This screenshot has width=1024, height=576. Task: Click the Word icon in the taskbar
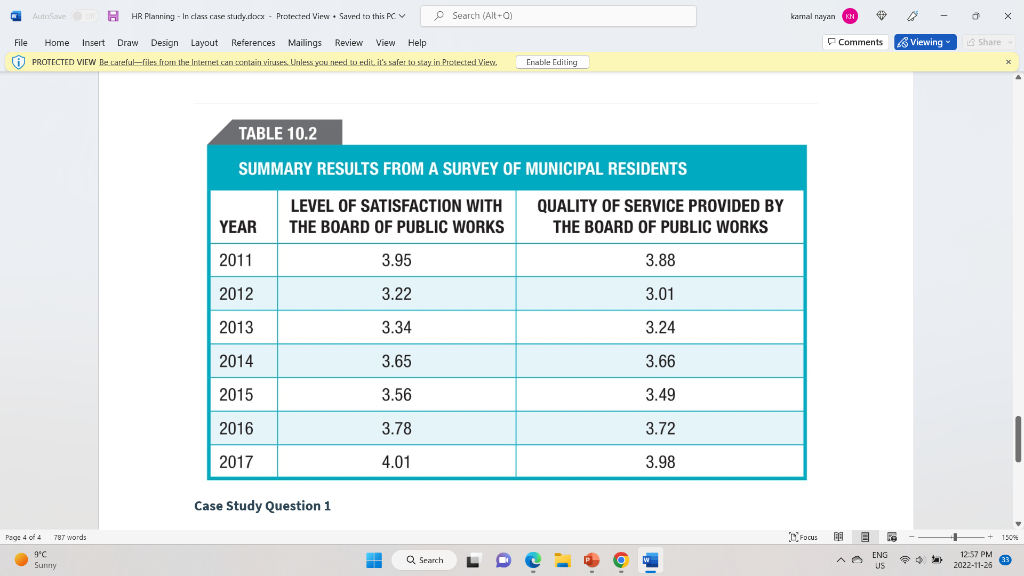(x=650, y=560)
